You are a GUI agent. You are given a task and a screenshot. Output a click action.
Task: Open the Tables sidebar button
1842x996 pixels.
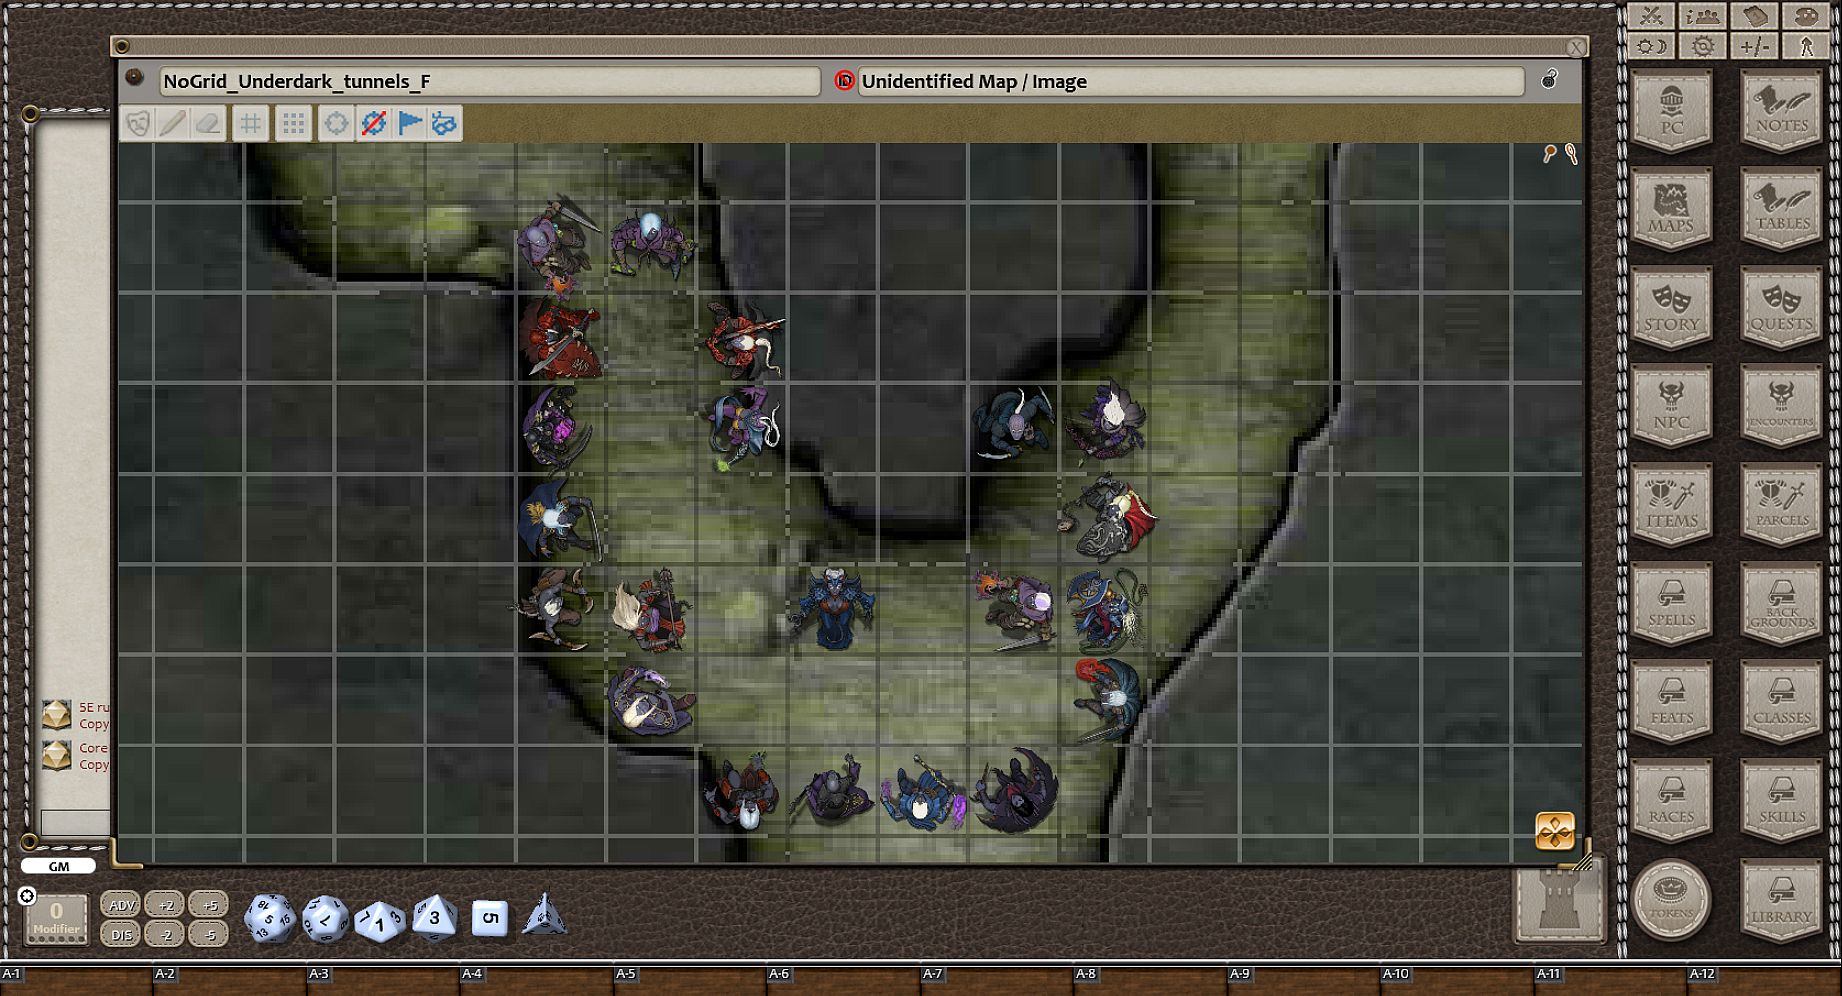[x=1782, y=210]
